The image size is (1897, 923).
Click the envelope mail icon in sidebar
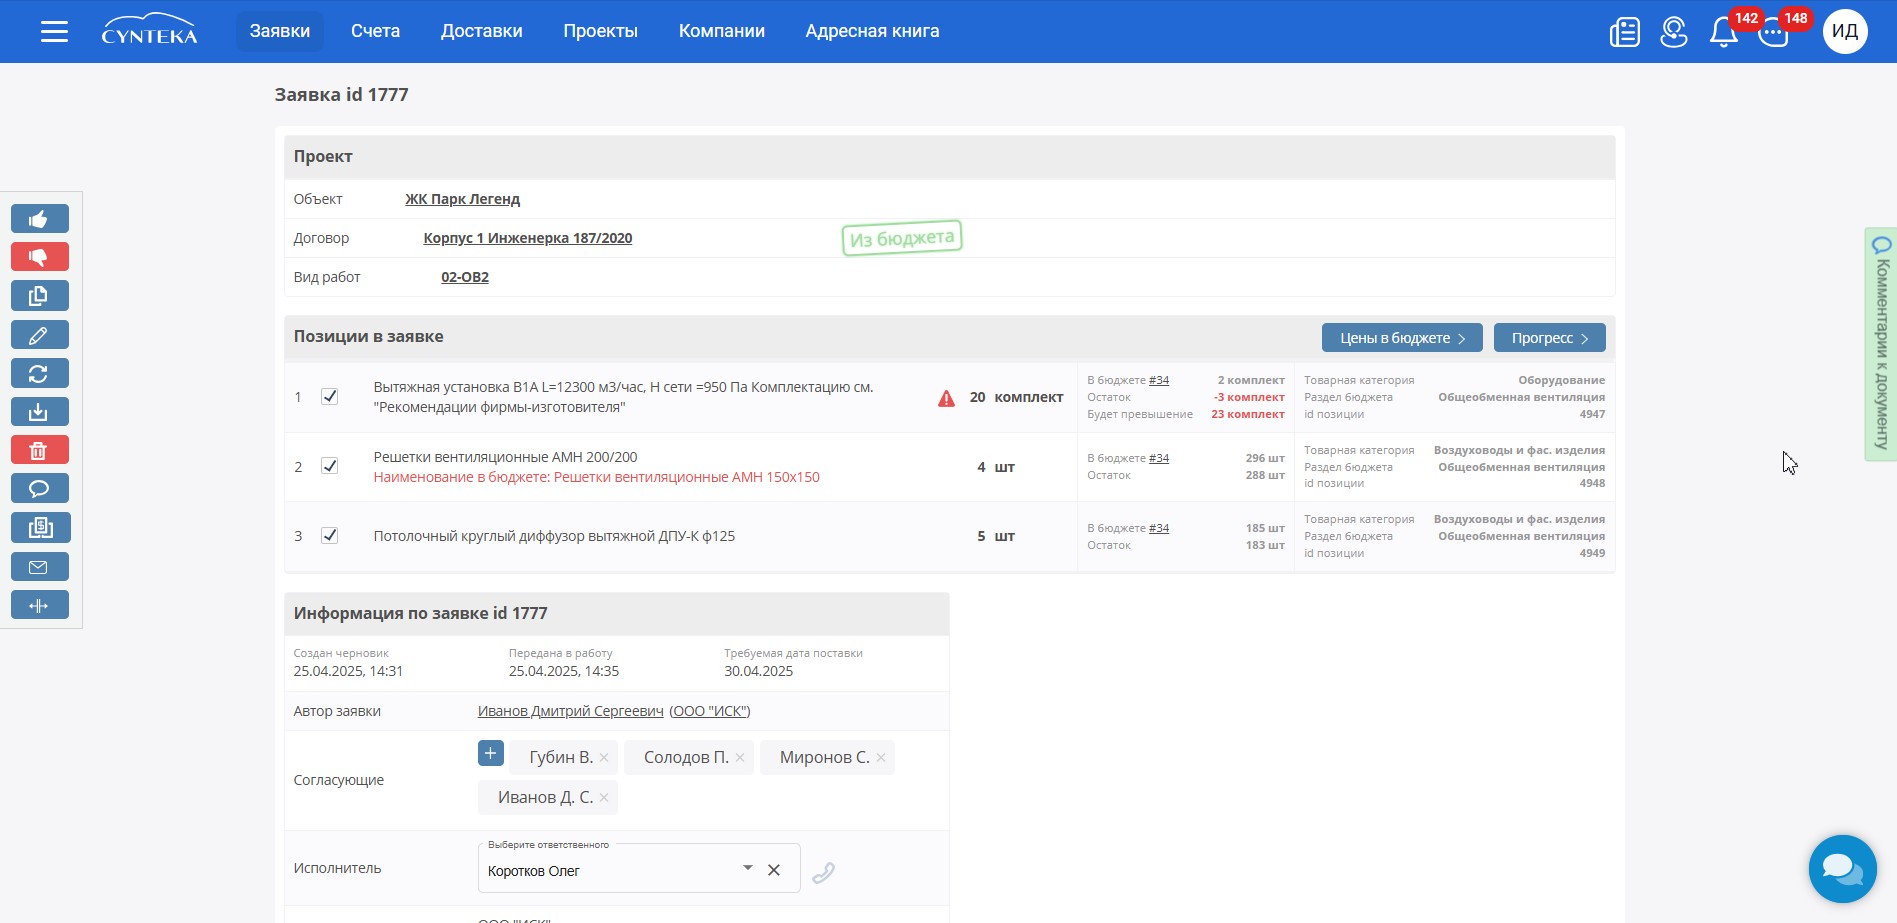coord(39,567)
